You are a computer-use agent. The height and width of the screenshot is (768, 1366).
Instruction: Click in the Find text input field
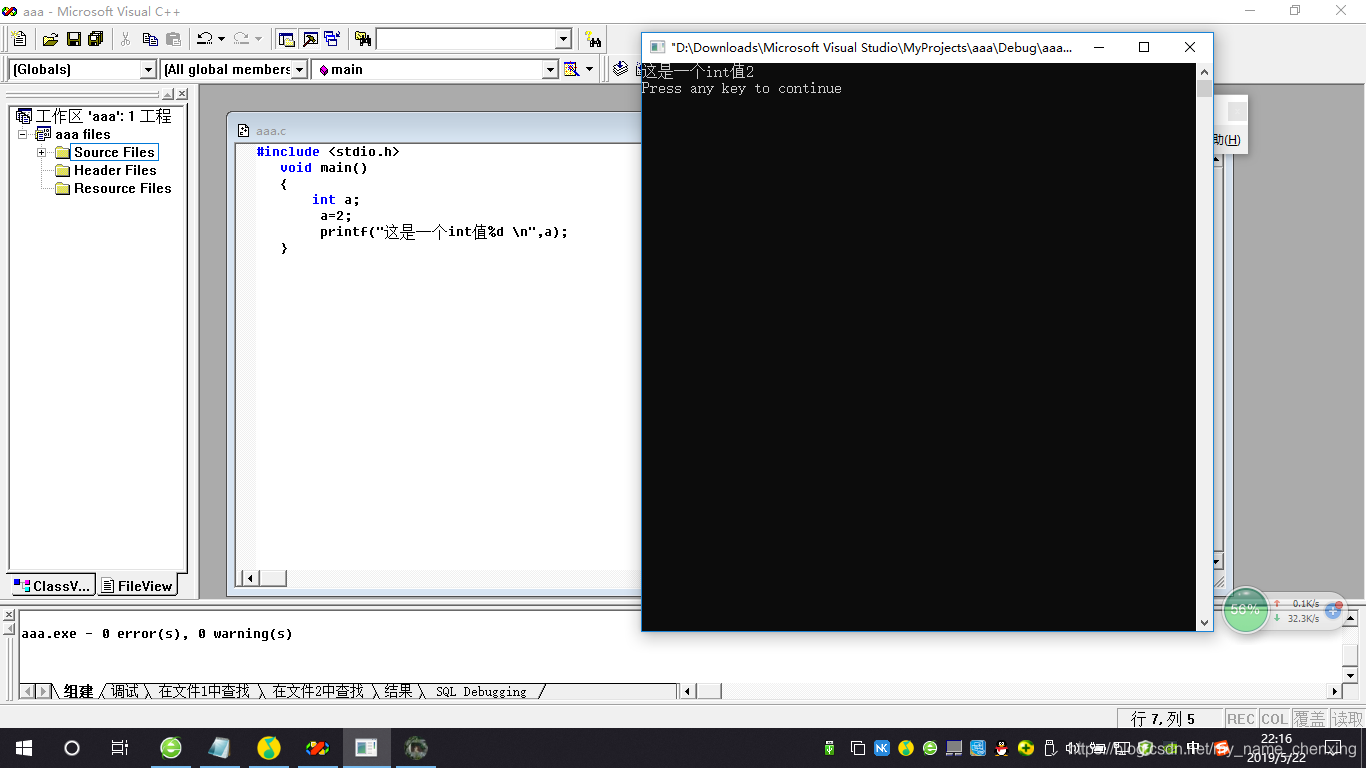(x=466, y=39)
